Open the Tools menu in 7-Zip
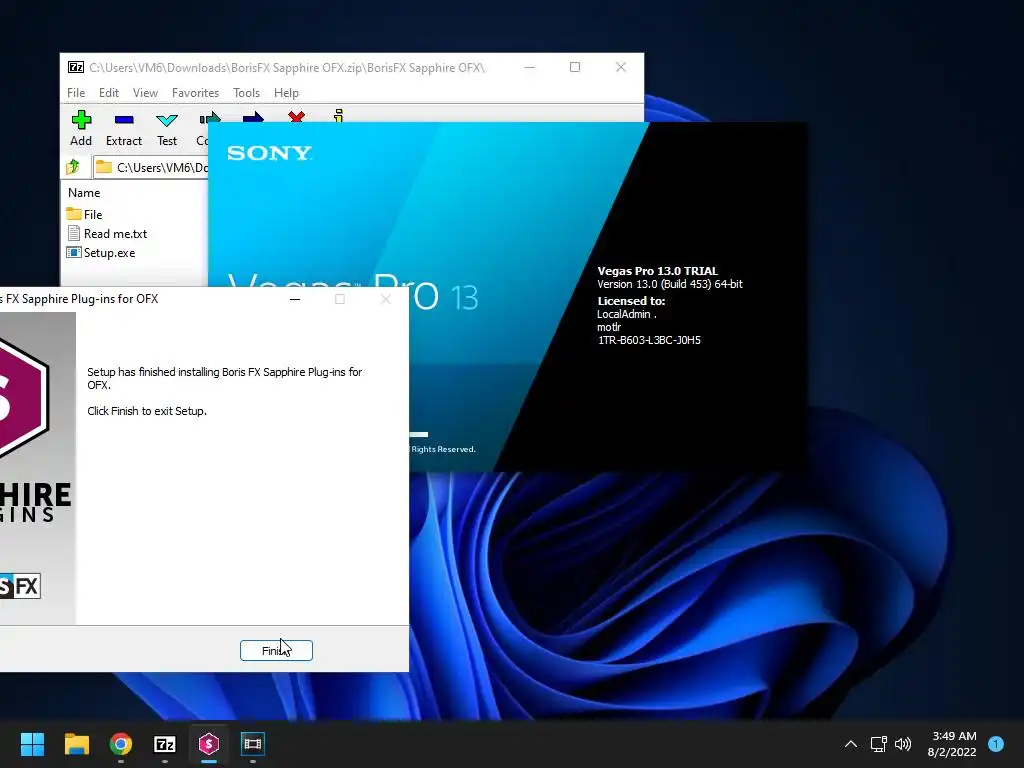Viewport: 1024px width, 768px height. 246,93
